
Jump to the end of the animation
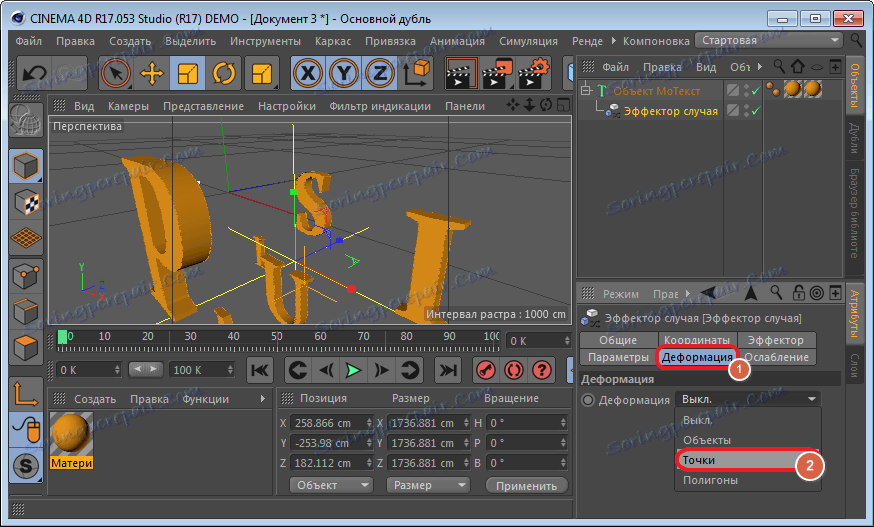448,370
